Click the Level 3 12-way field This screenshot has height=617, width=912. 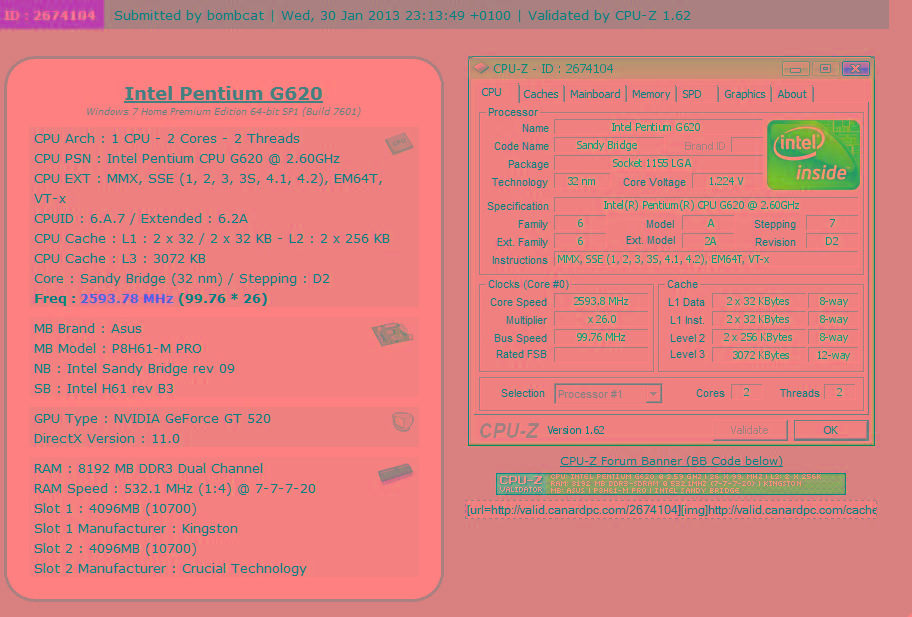pyautogui.click(x=833, y=355)
